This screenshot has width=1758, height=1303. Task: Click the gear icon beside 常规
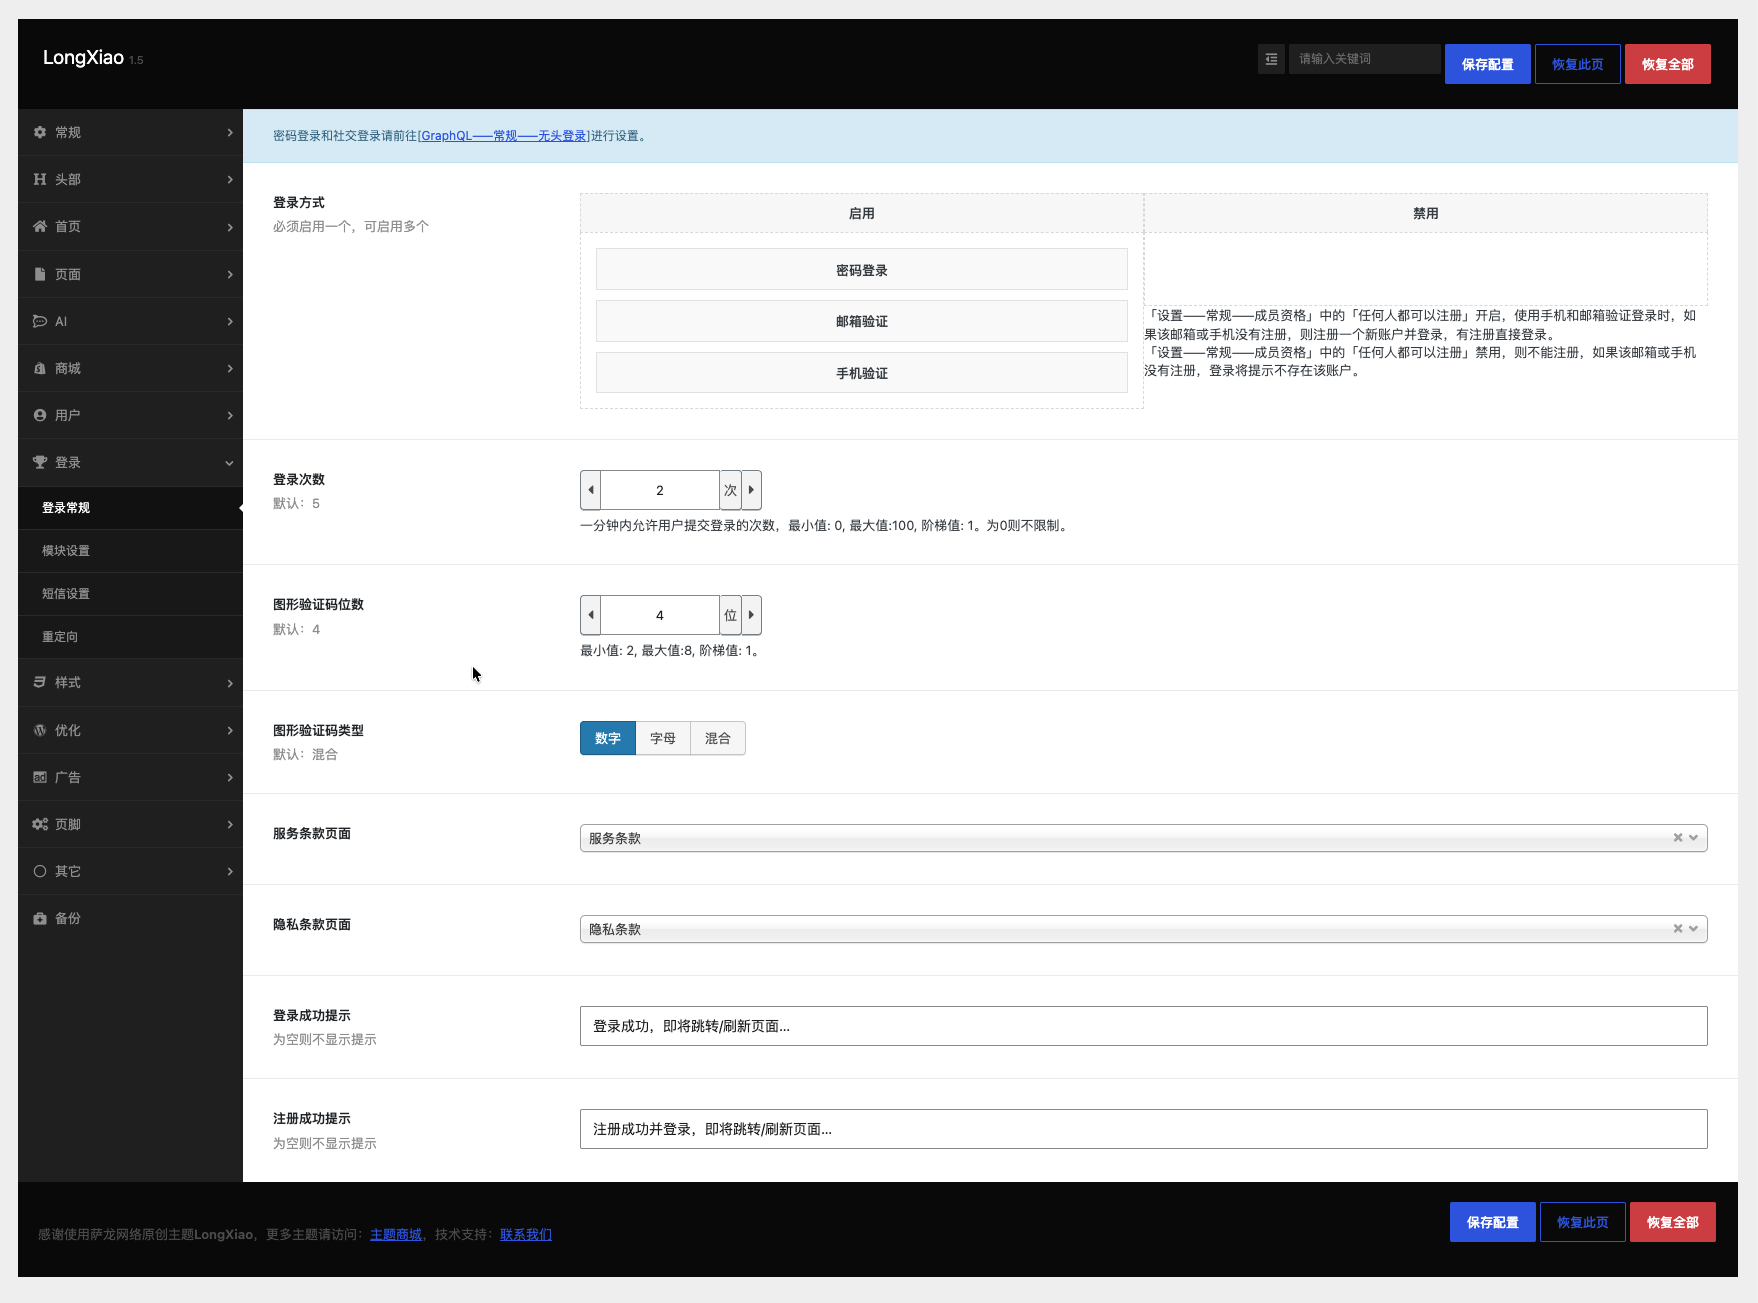click(40, 132)
